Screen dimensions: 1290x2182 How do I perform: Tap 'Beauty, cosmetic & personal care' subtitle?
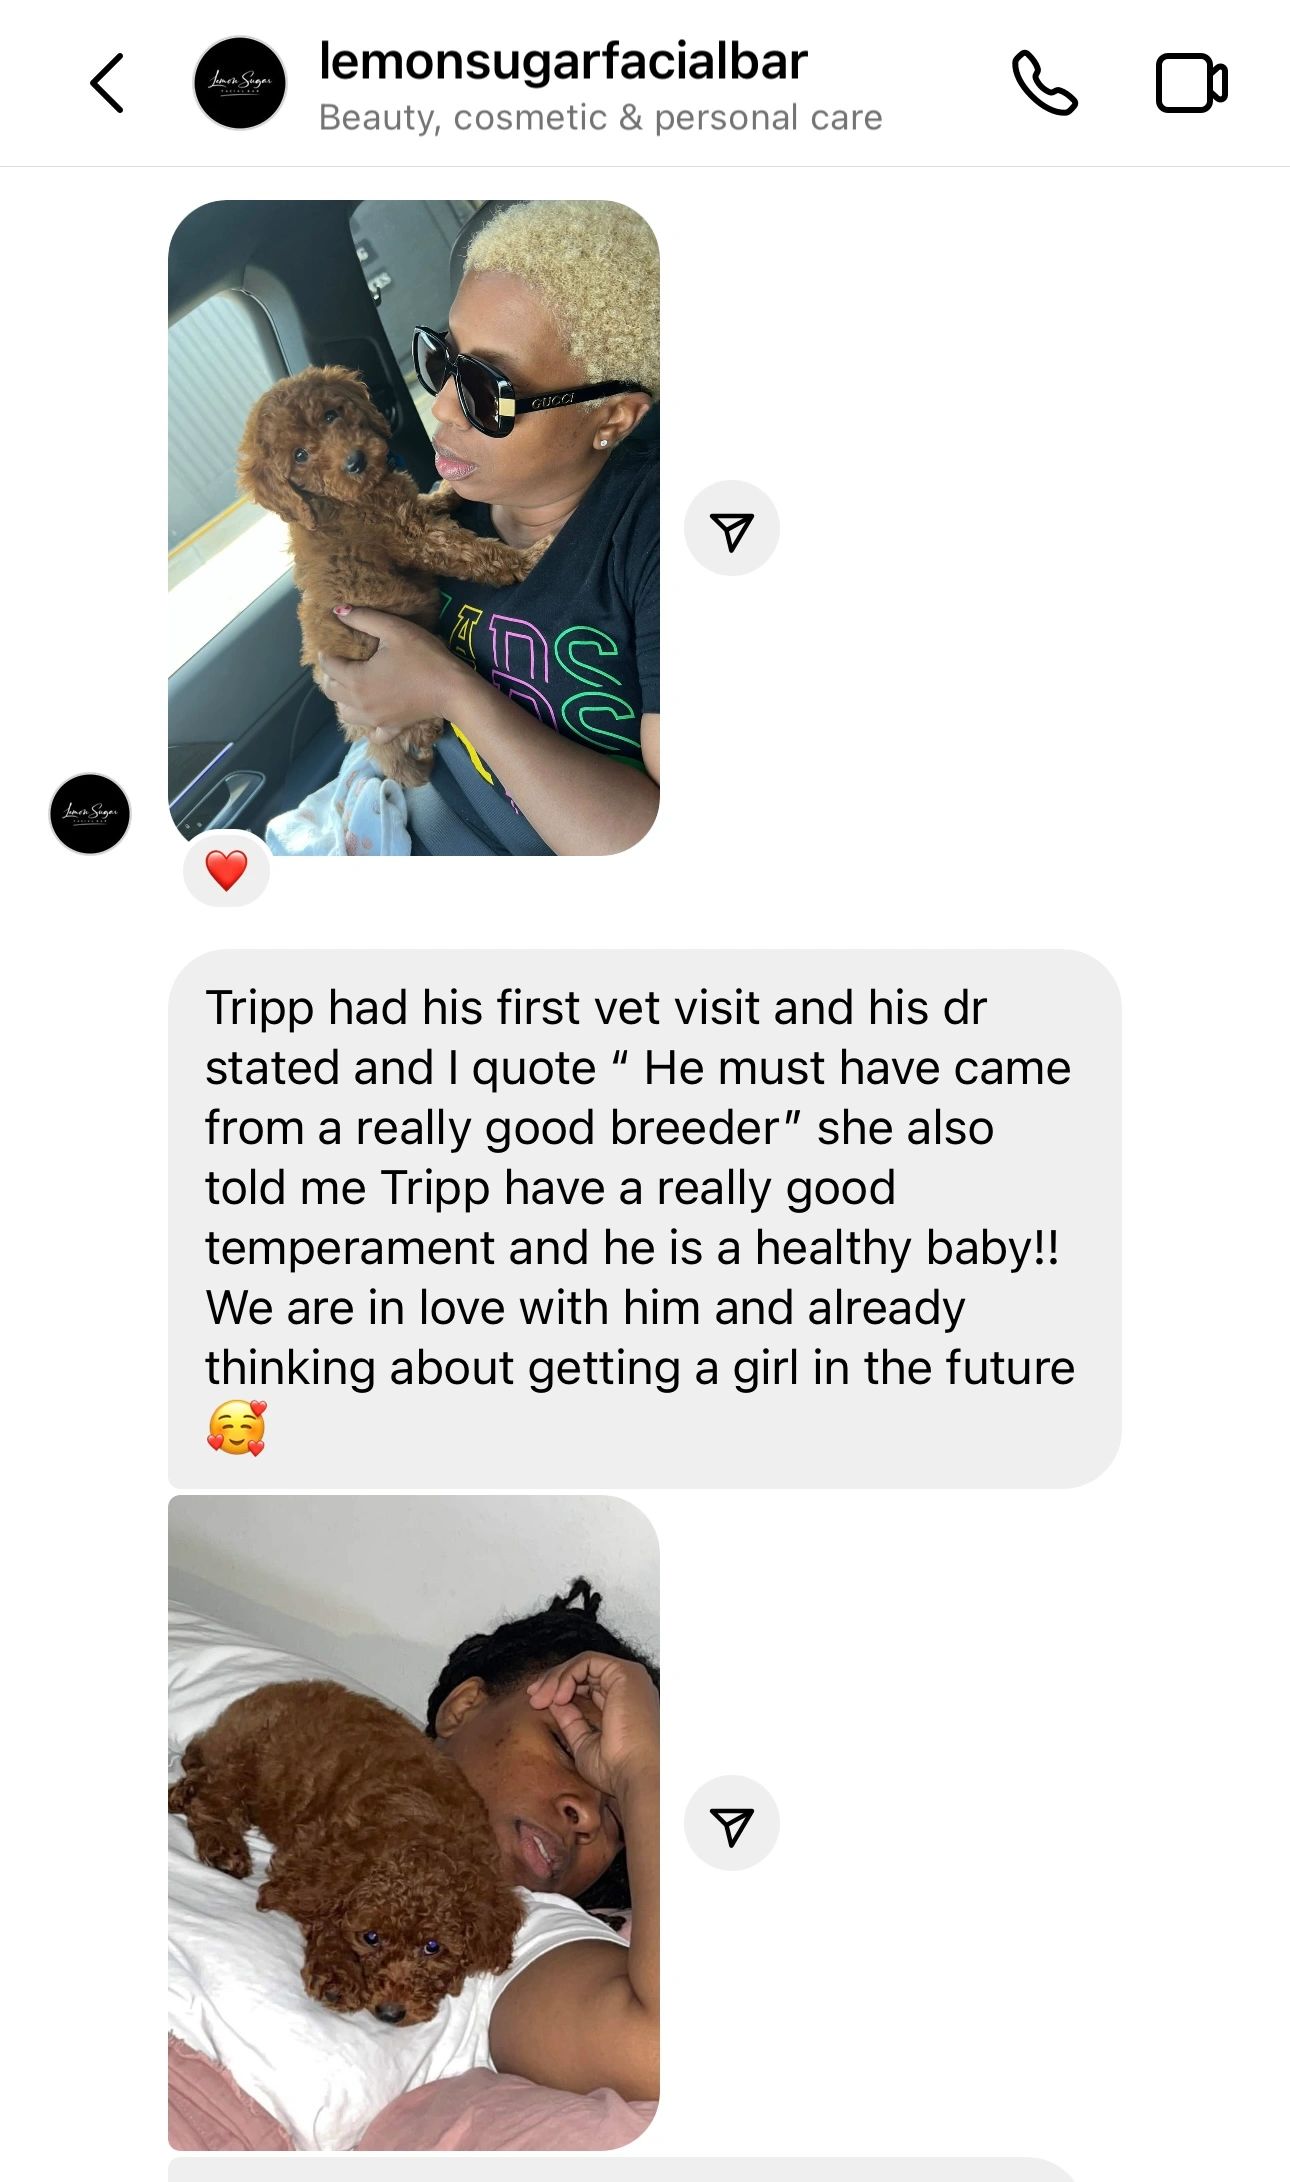tap(600, 118)
